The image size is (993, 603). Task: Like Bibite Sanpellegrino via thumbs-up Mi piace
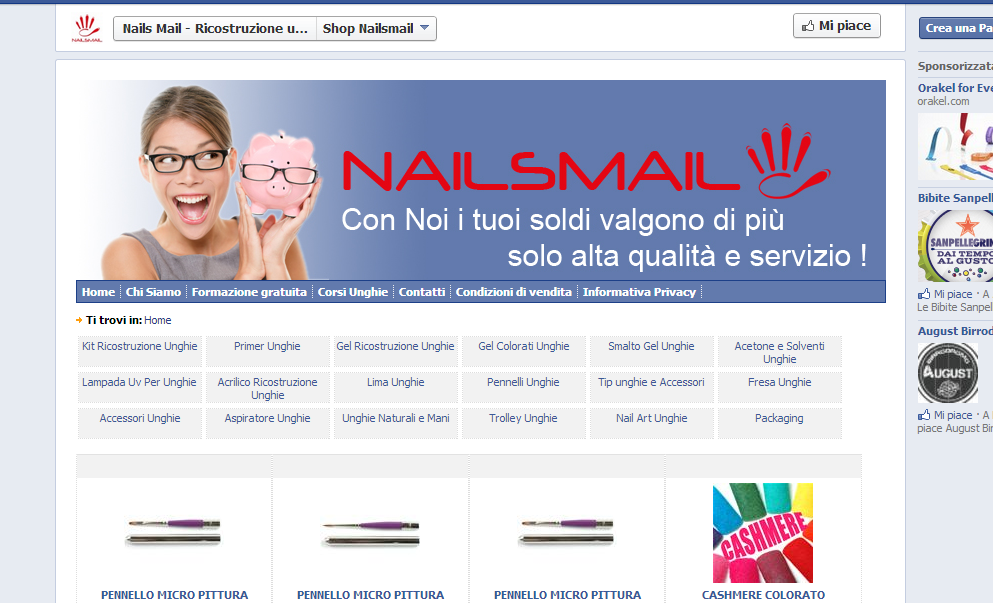click(945, 295)
